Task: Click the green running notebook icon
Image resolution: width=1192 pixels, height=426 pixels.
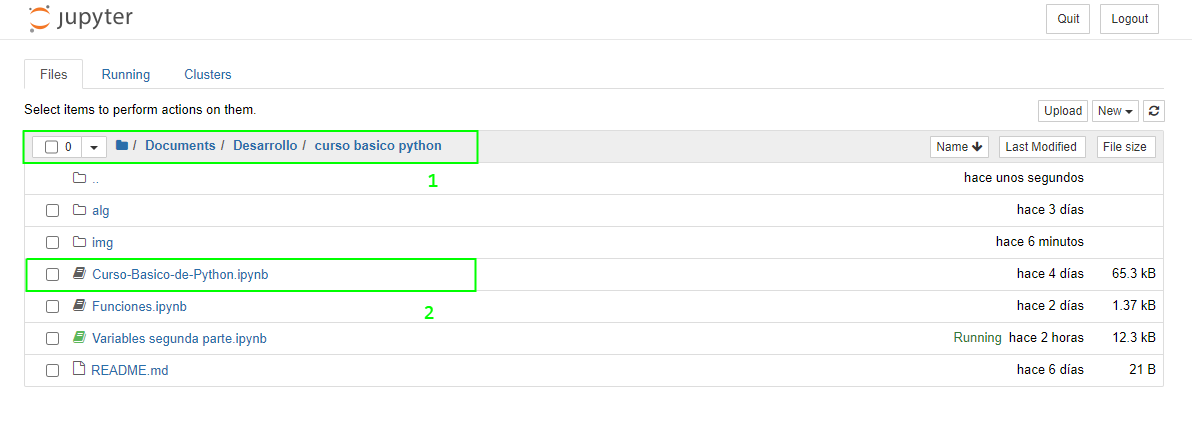Action: point(79,338)
